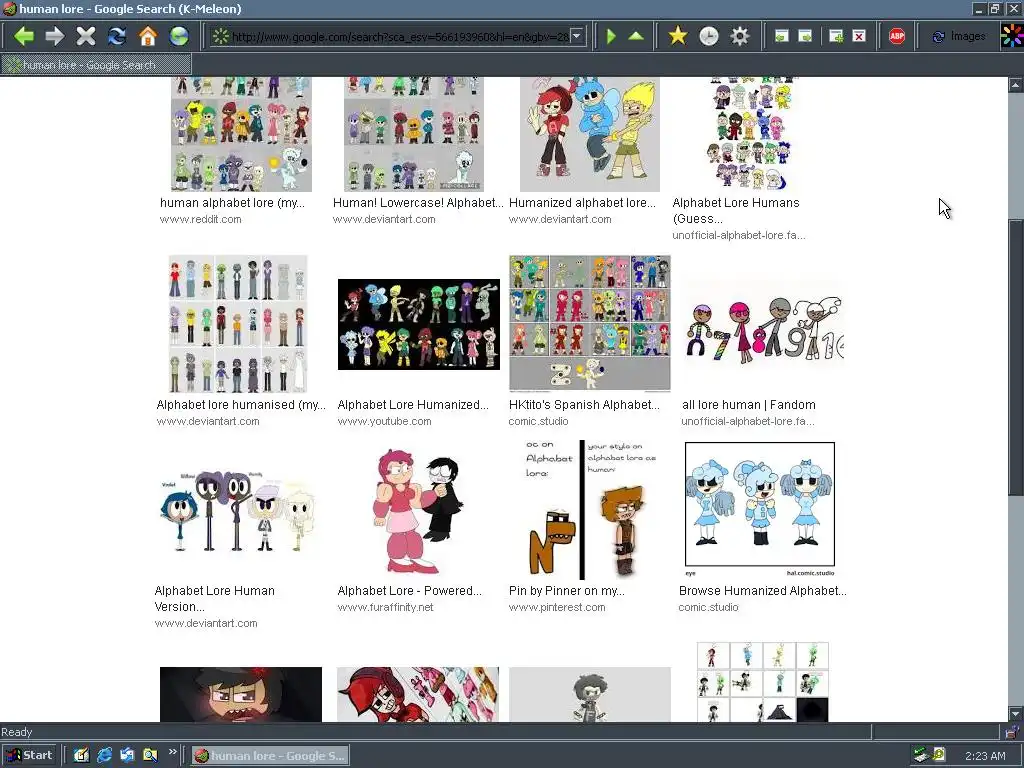Open 'Alphabet lore humanised (my...' link
The height and width of the screenshot is (768, 1024).
pos(241,404)
